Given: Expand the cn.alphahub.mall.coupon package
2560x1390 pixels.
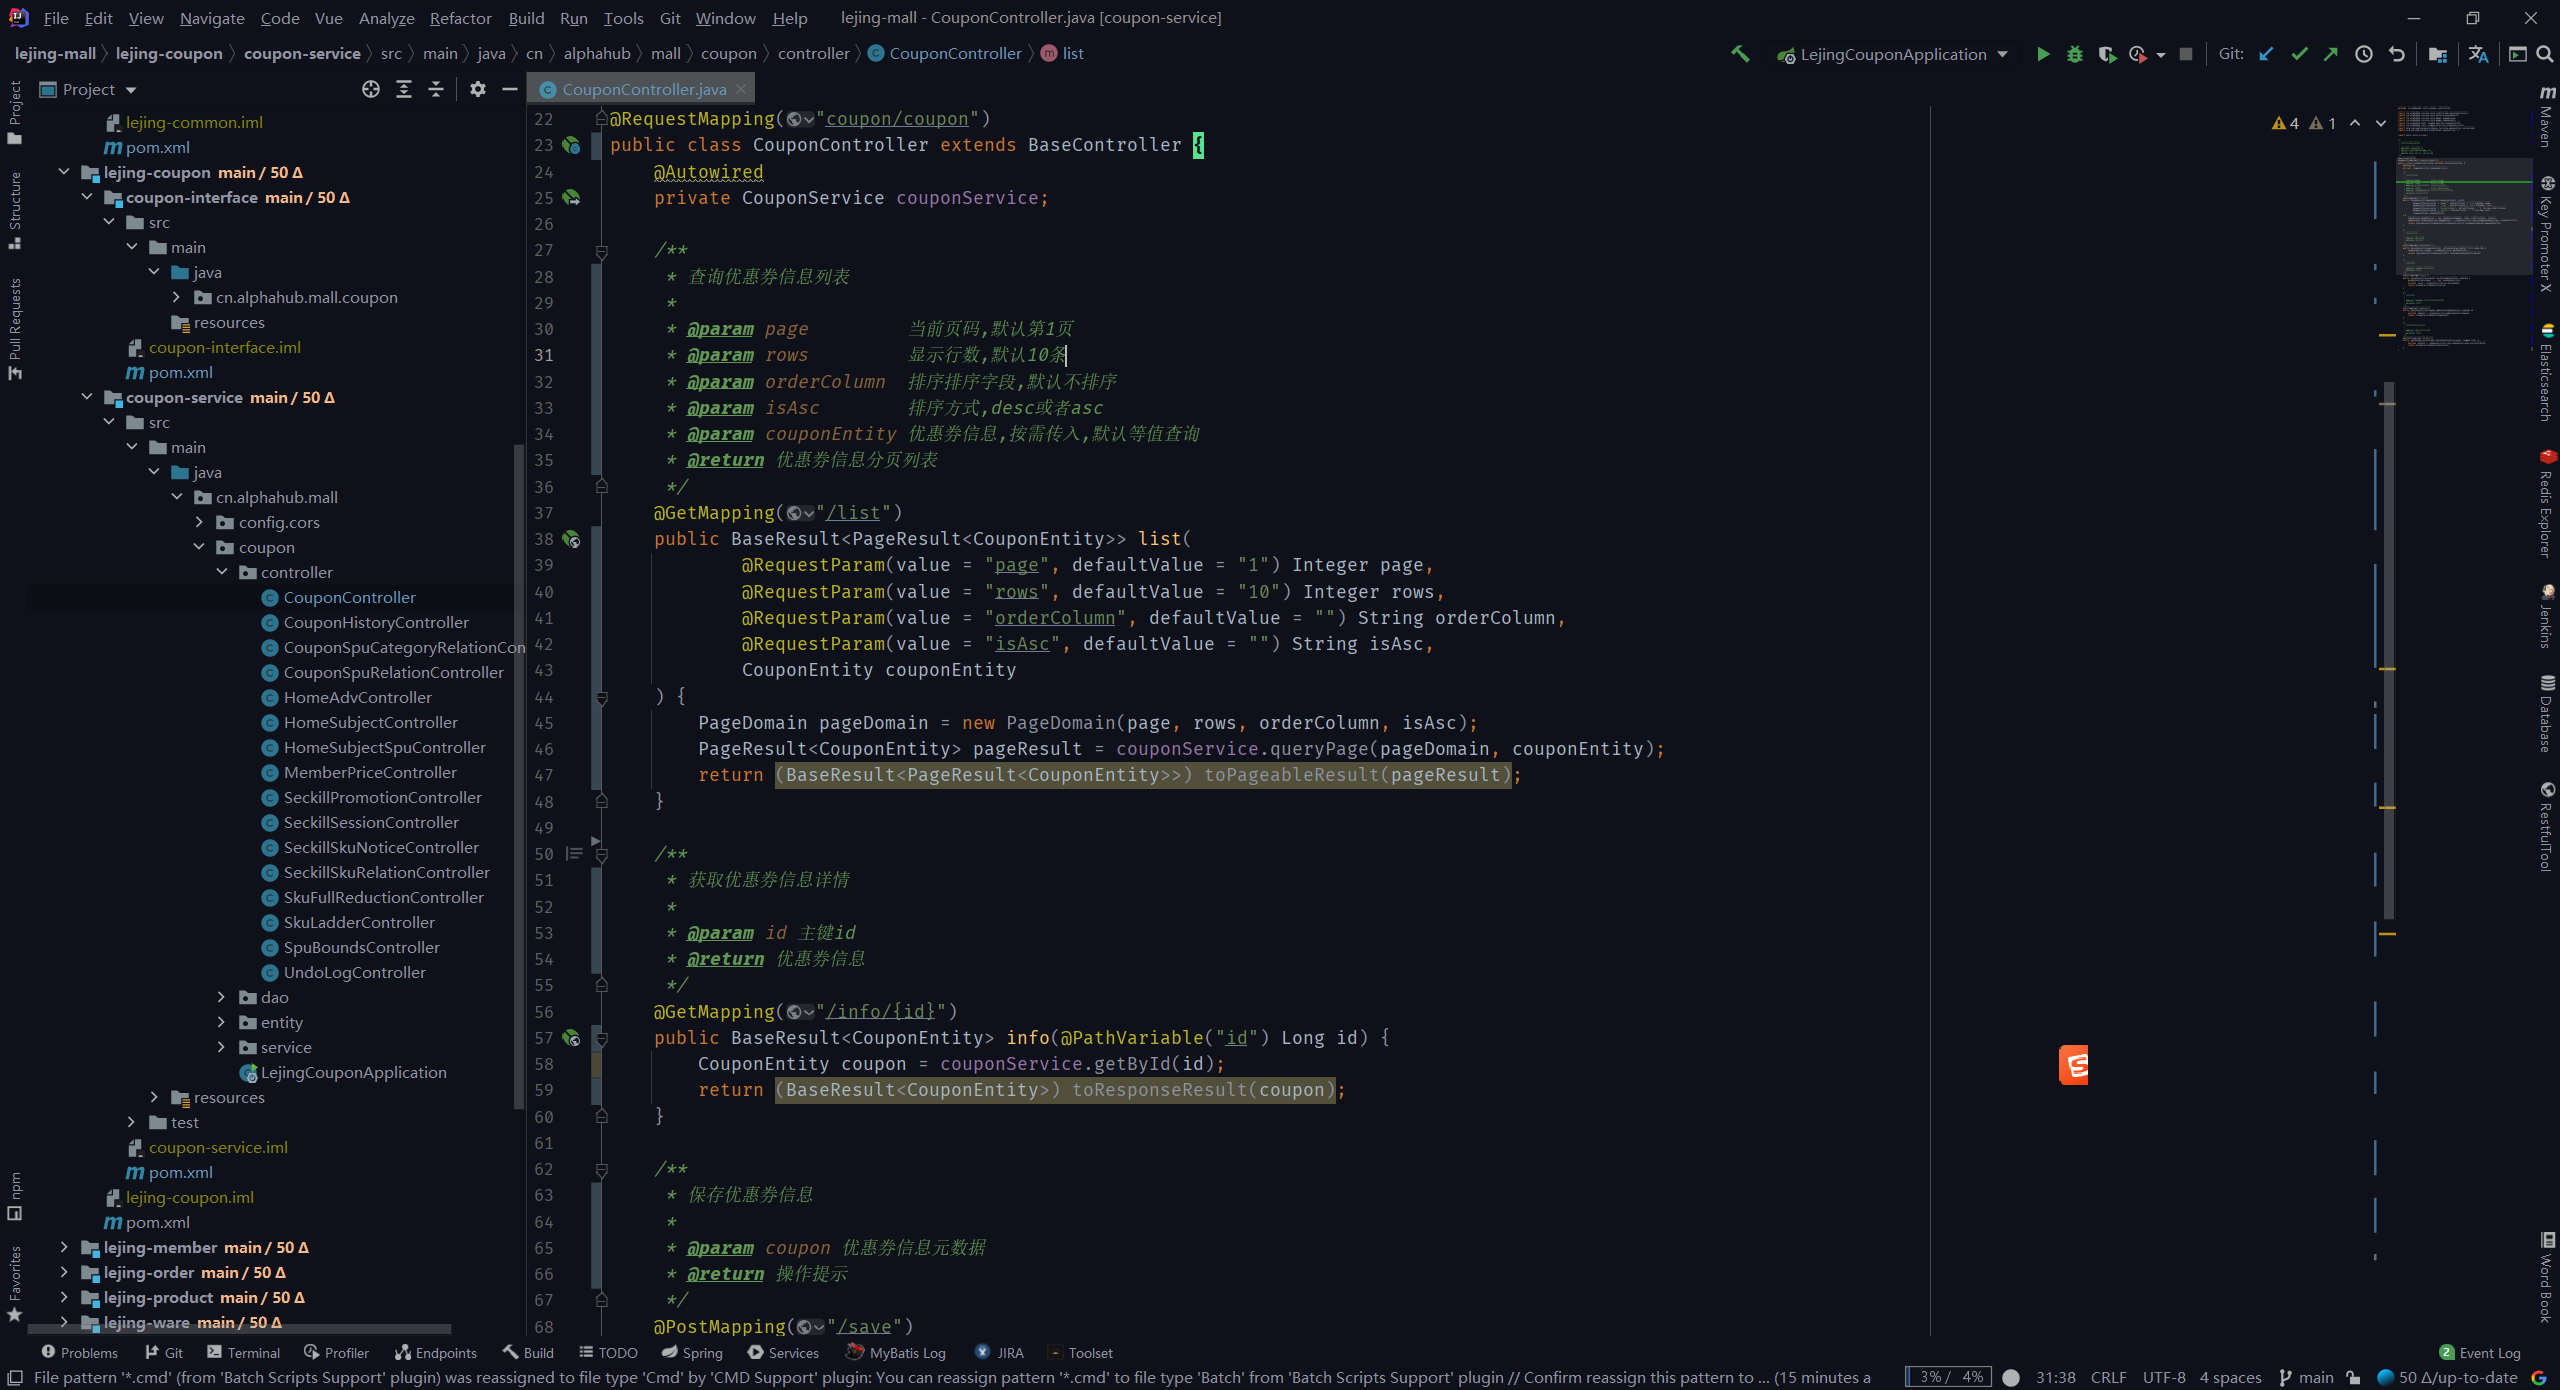Looking at the screenshot, I should (x=177, y=297).
